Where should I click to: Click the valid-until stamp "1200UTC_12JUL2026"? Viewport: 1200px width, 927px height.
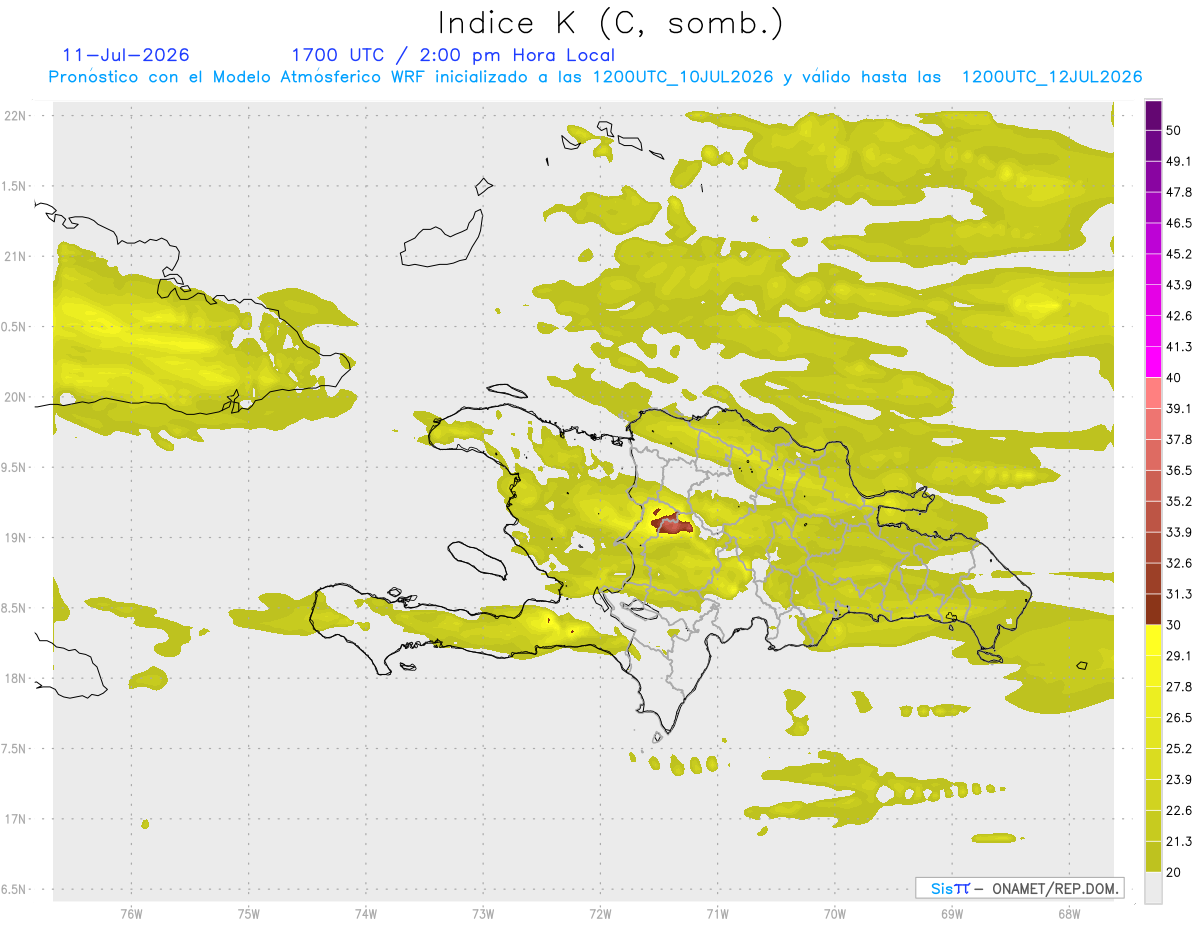click(x=1052, y=77)
